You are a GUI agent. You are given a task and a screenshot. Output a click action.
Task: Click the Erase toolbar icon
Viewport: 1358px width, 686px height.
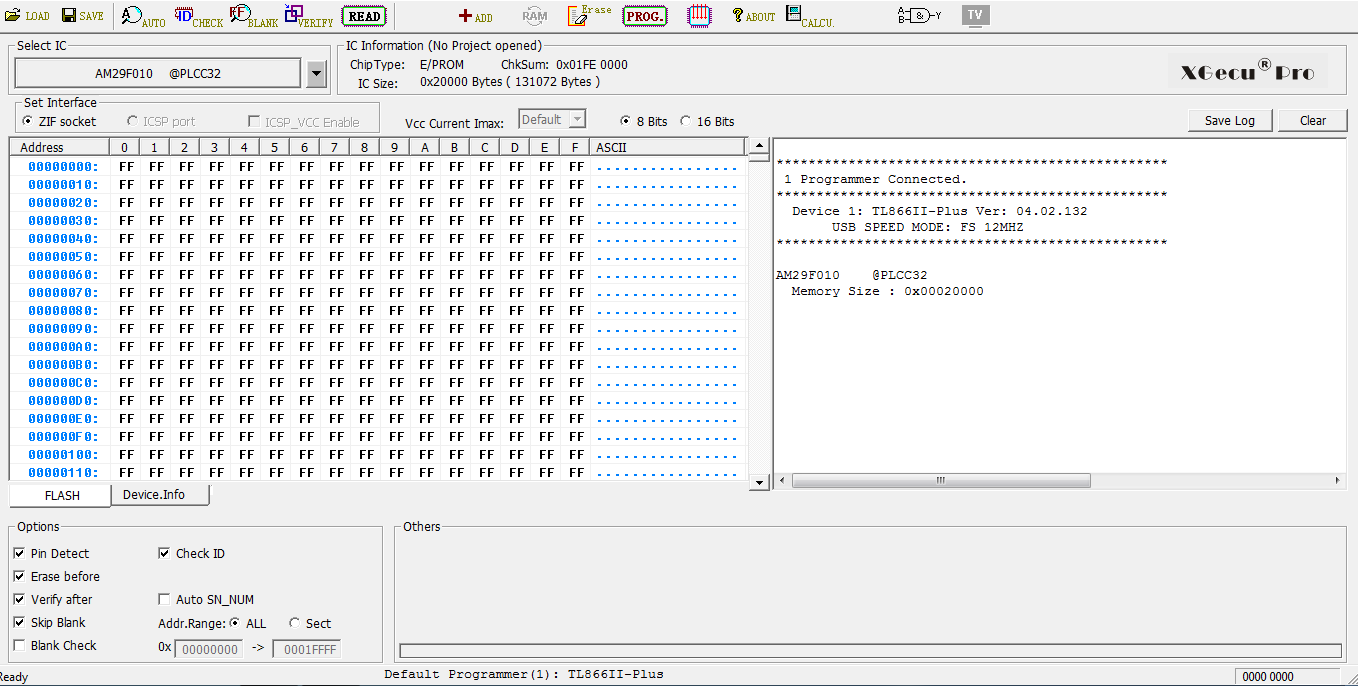pos(589,13)
